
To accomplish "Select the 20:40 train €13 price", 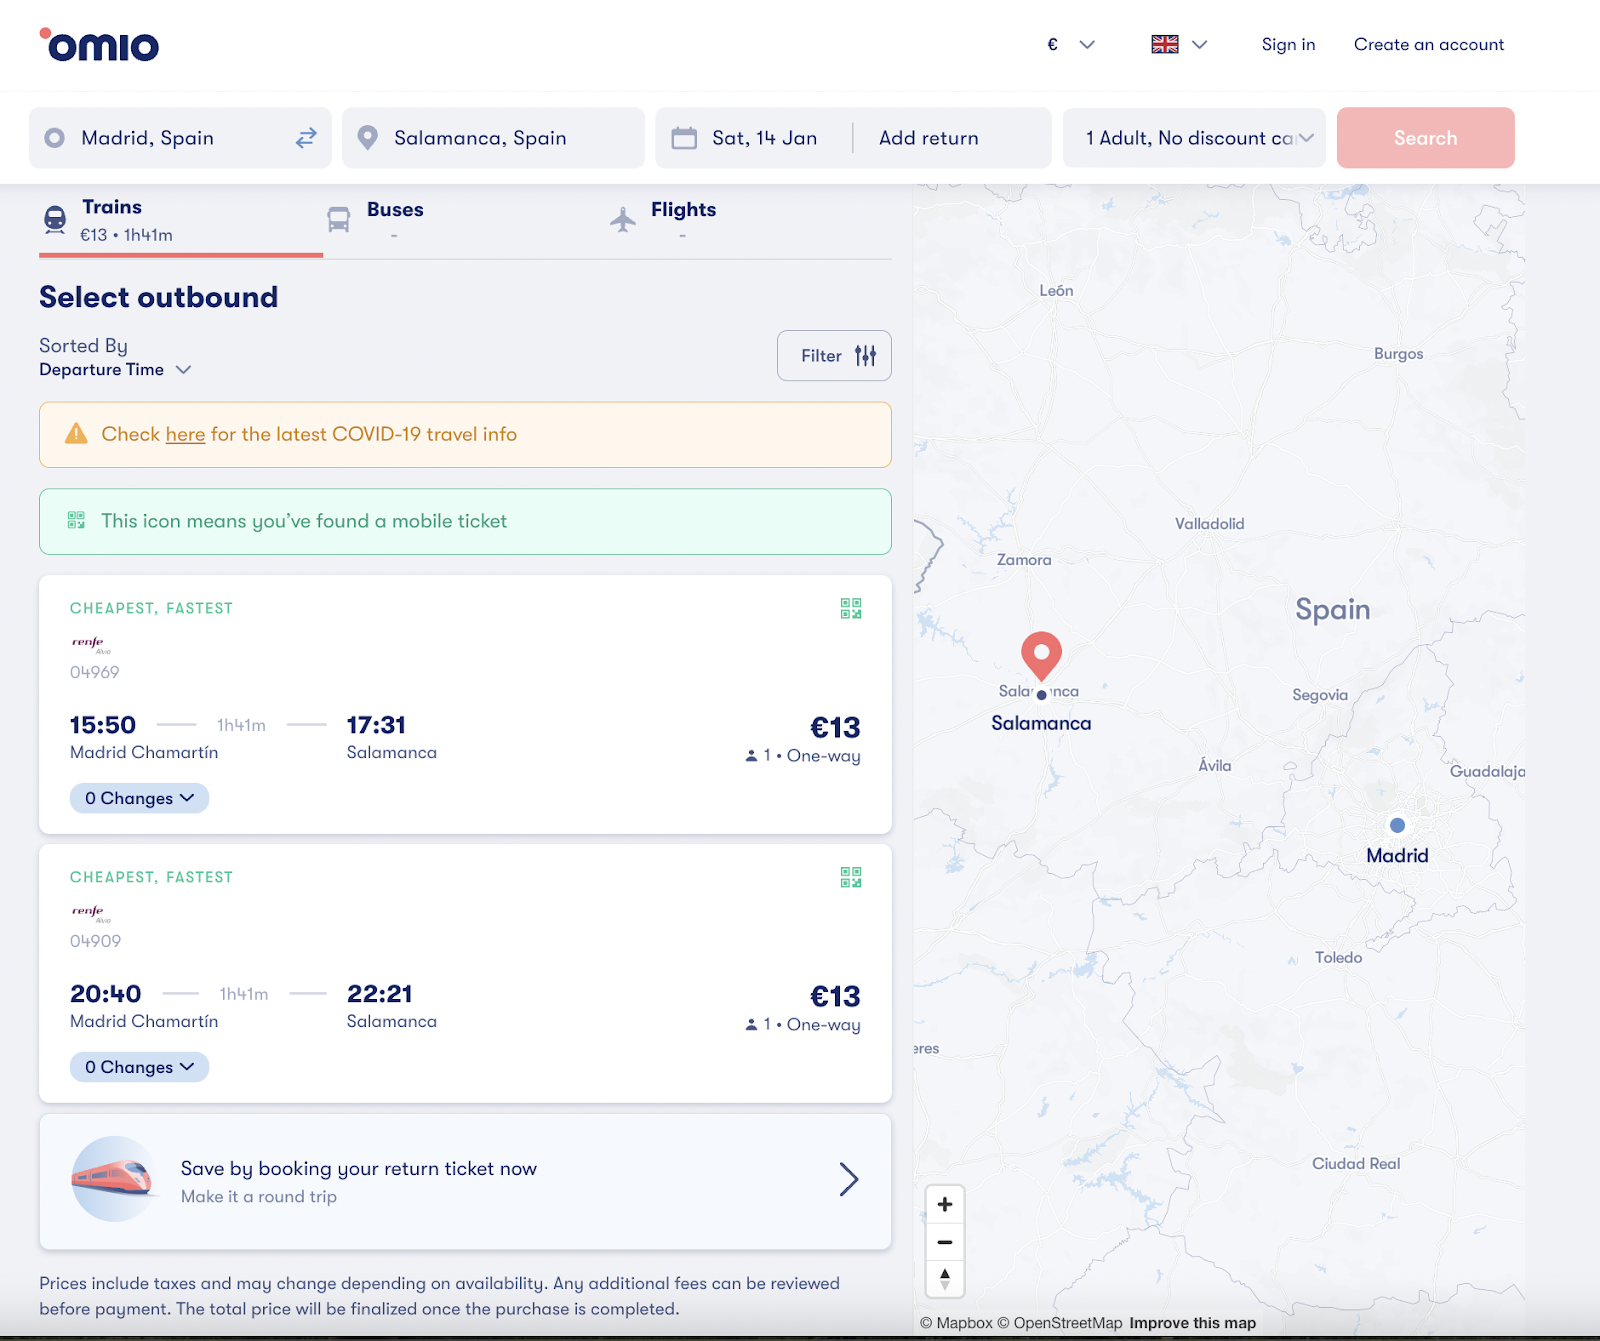I will pyautogui.click(x=835, y=997).
